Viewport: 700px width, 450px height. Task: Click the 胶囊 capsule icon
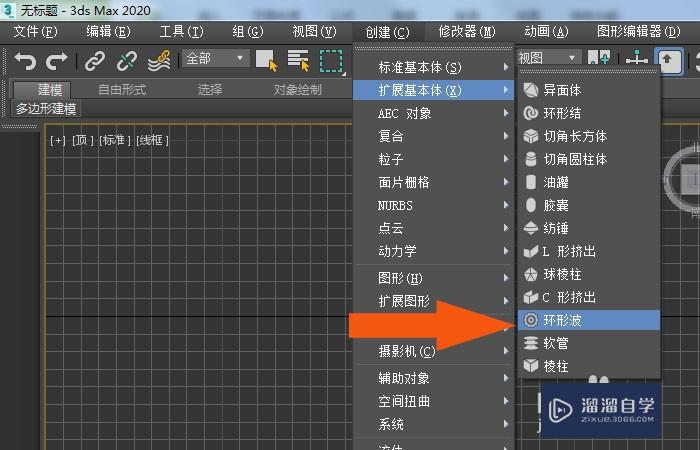point(531,205)
